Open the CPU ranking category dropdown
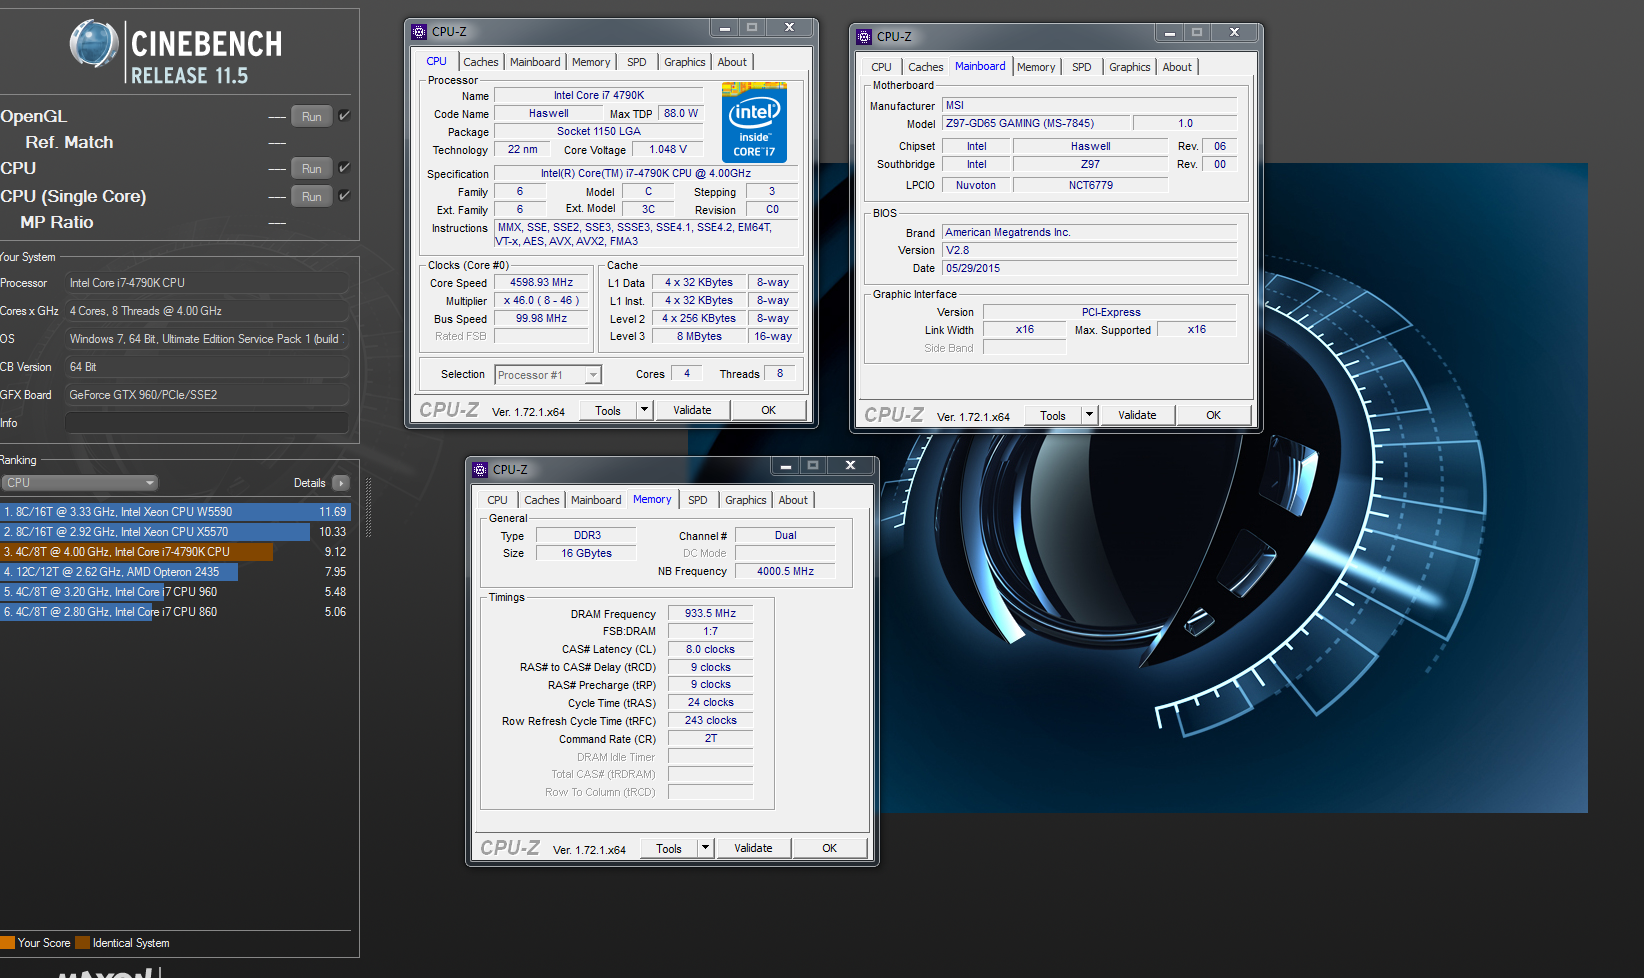Screen dimensions: 1644x978 click(x=80, y=483)
